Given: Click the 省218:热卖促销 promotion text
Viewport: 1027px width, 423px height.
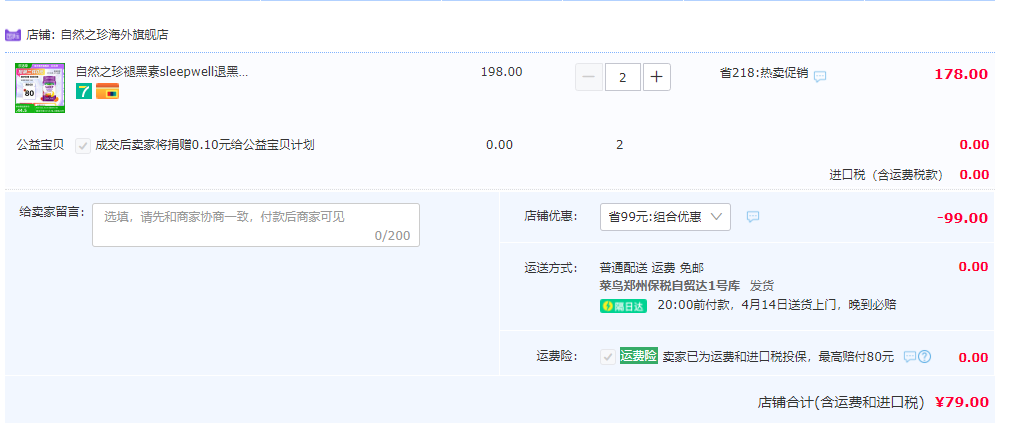Looking at the screenshot, I should (x=764, y=73).
